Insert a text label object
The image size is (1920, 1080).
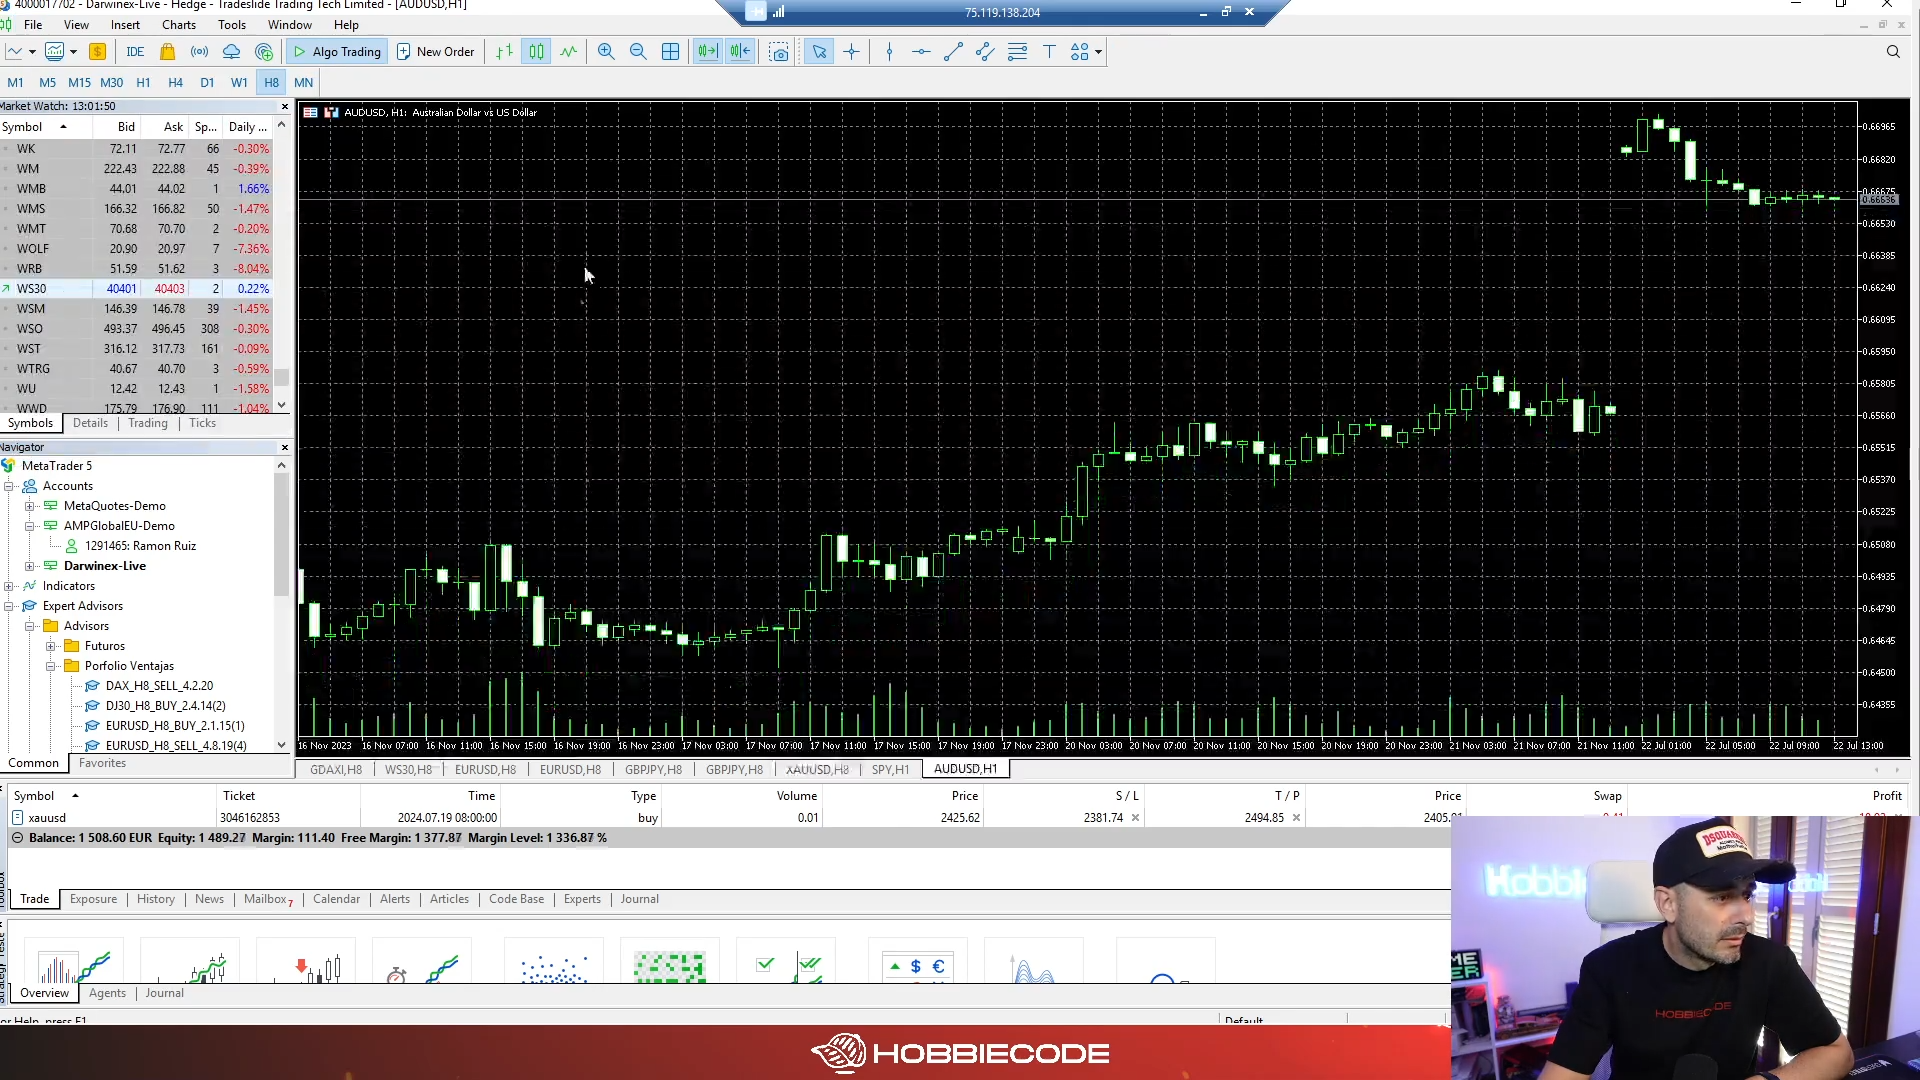coord(1049,52)
